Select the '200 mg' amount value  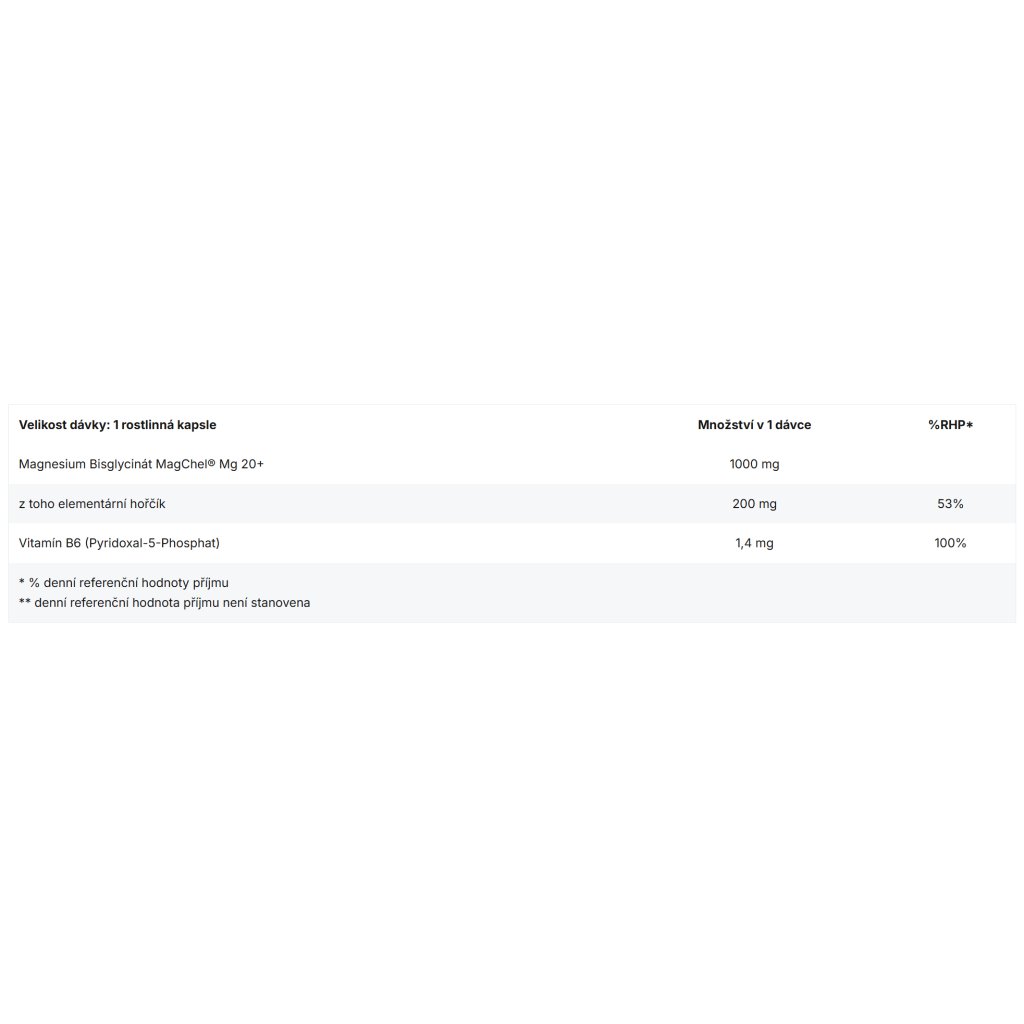click(x=754, y=504)
